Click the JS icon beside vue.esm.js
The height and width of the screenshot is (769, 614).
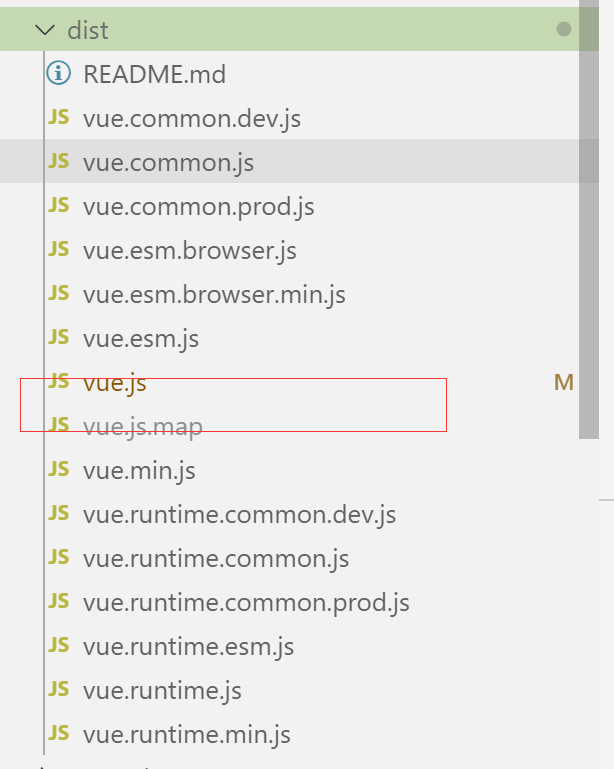click(x=59, y=338)
